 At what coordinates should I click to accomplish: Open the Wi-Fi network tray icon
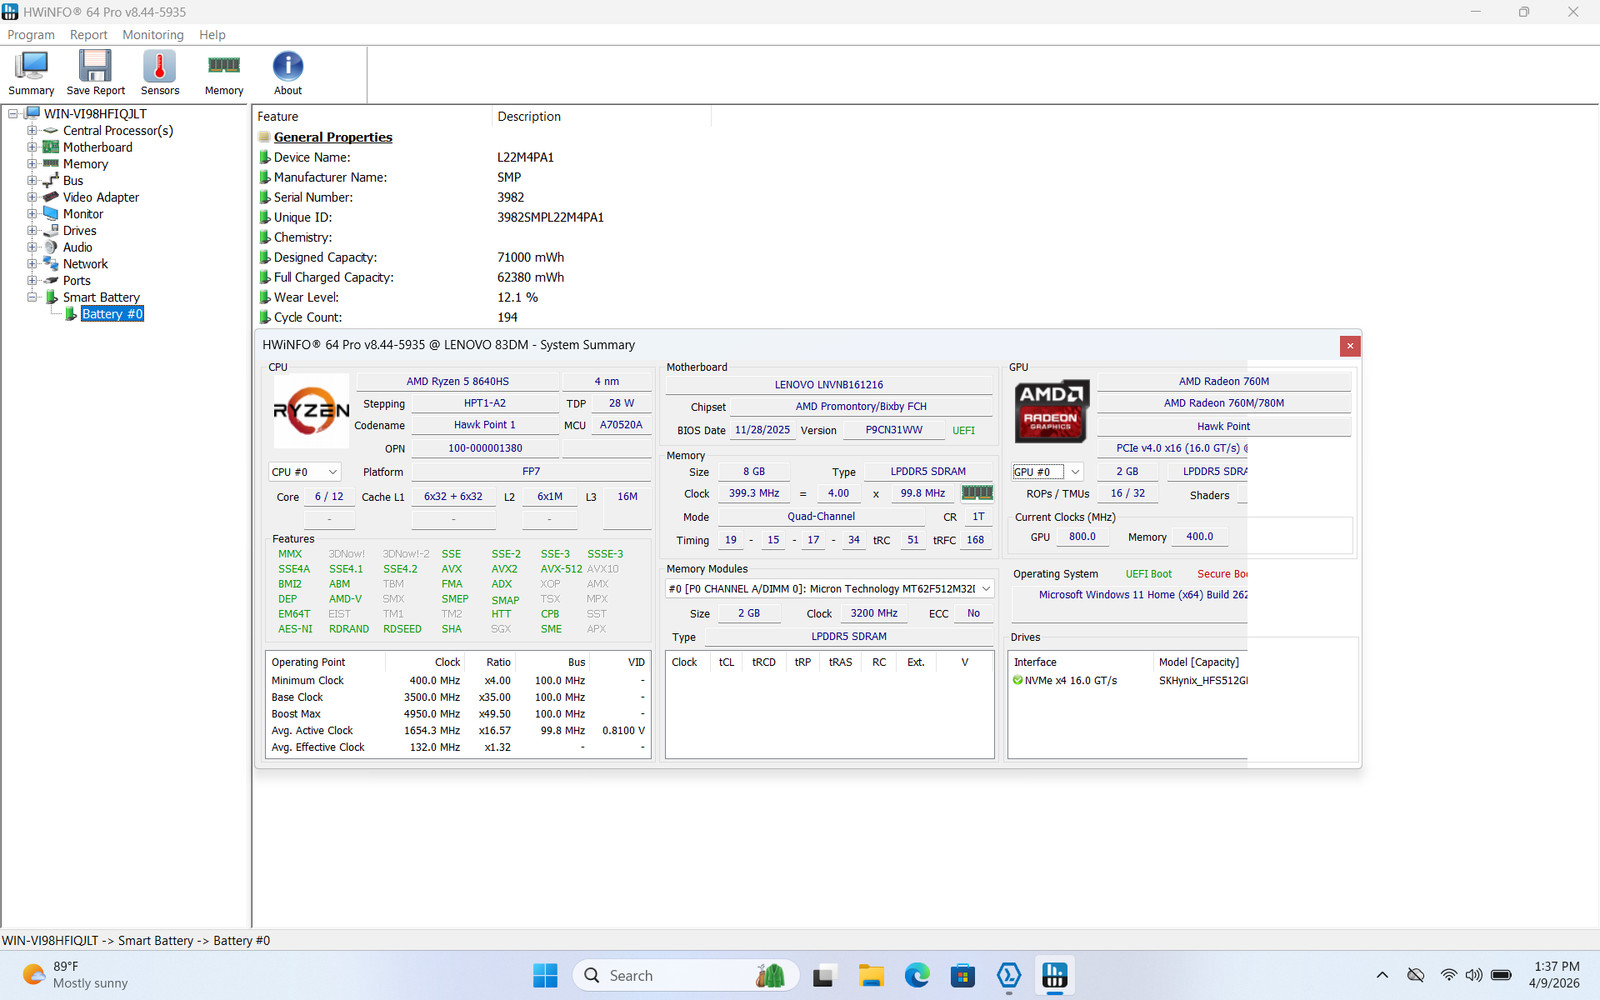pos(1448,975)
